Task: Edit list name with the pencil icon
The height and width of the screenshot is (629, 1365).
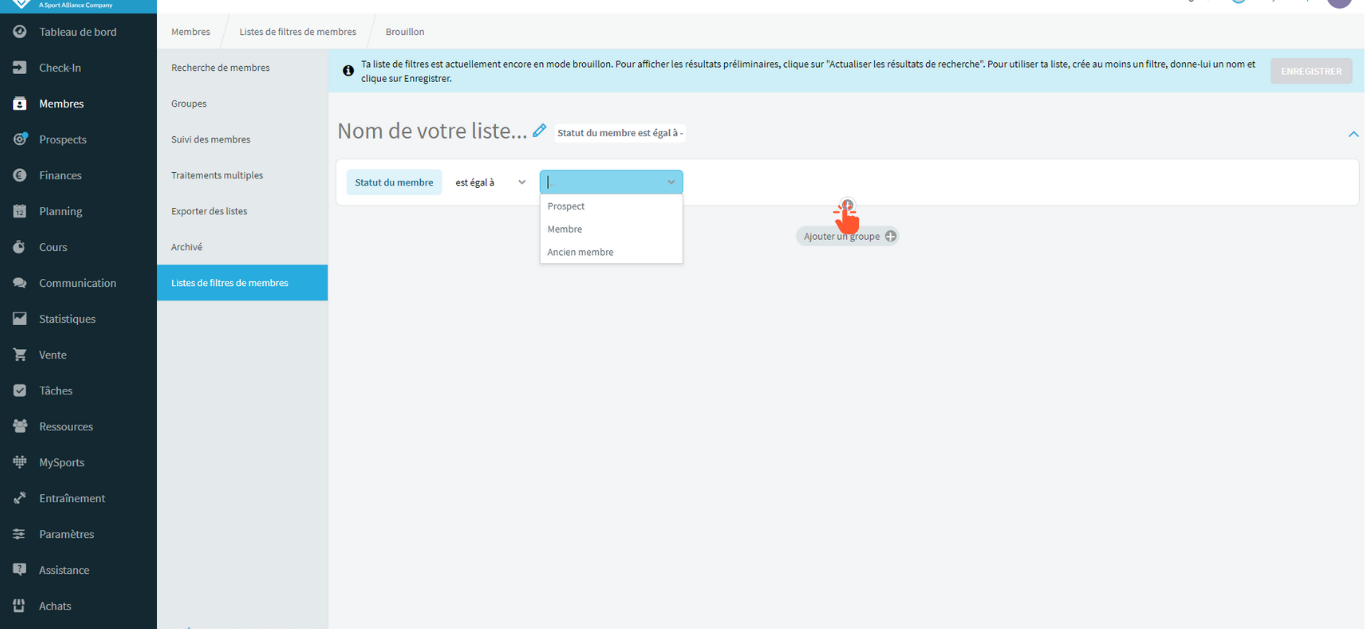Action: (540, 130)
